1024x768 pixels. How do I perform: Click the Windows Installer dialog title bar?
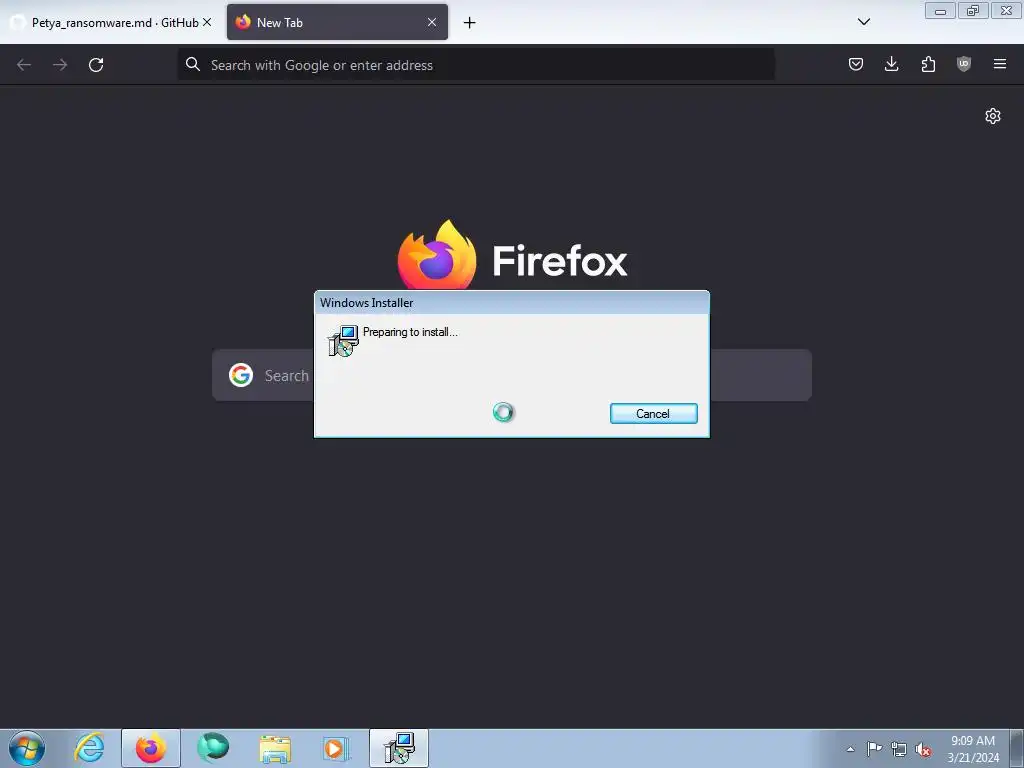(x=512, y=302)
